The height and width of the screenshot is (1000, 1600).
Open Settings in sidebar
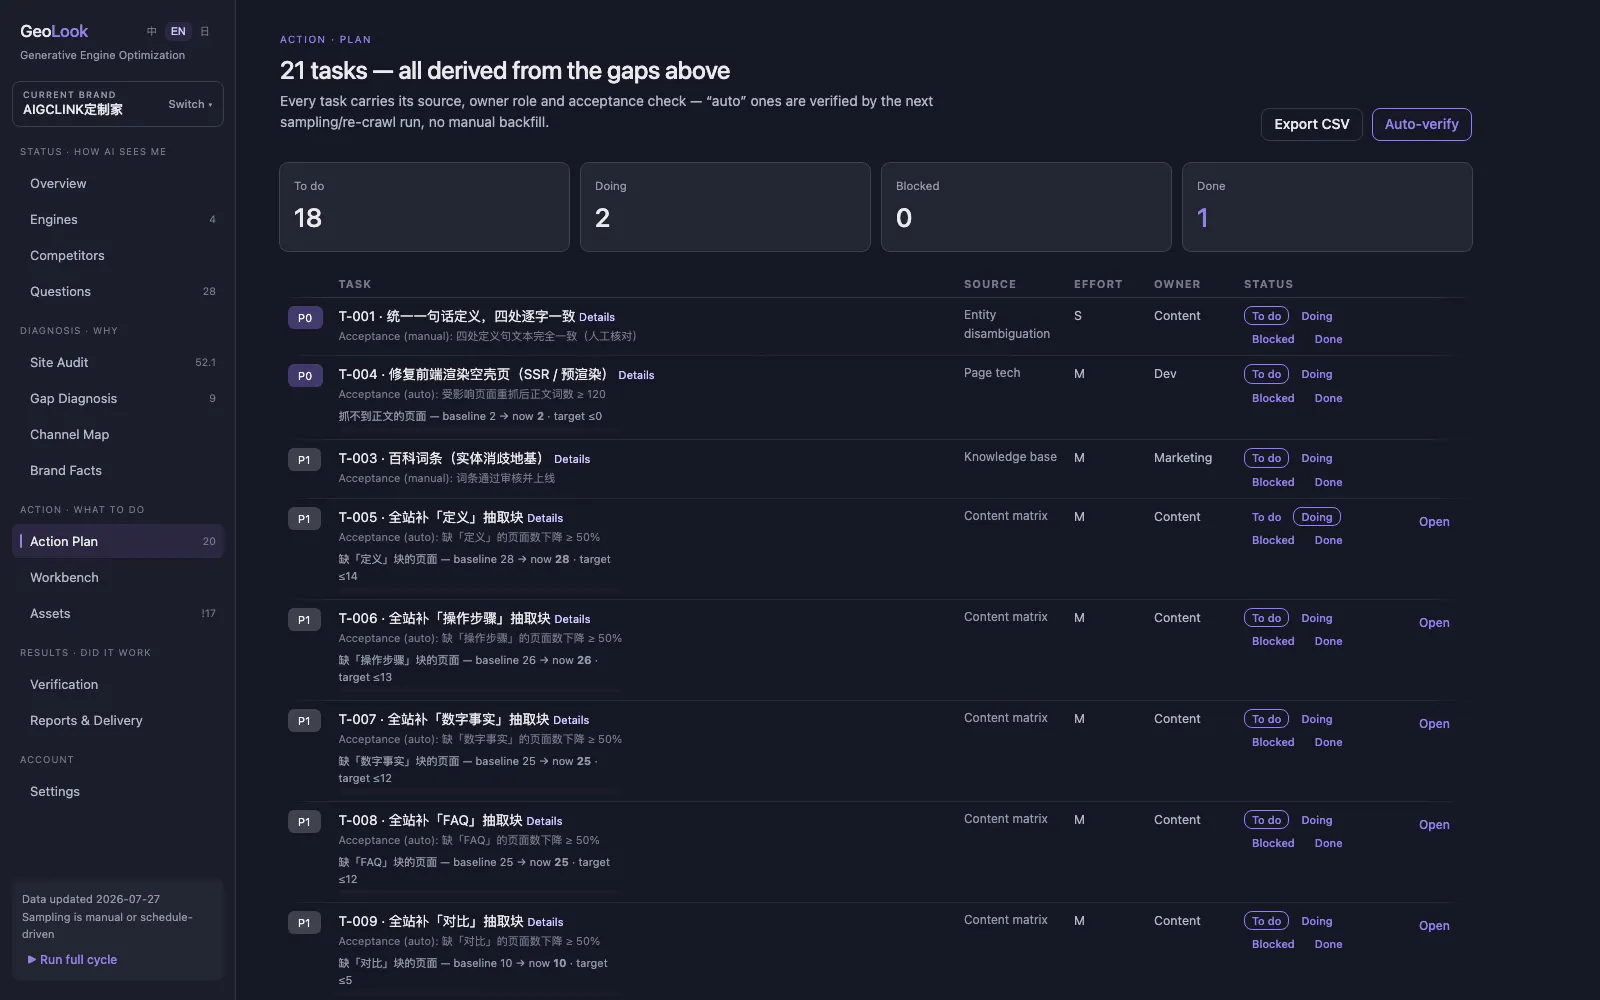(118, 791)
